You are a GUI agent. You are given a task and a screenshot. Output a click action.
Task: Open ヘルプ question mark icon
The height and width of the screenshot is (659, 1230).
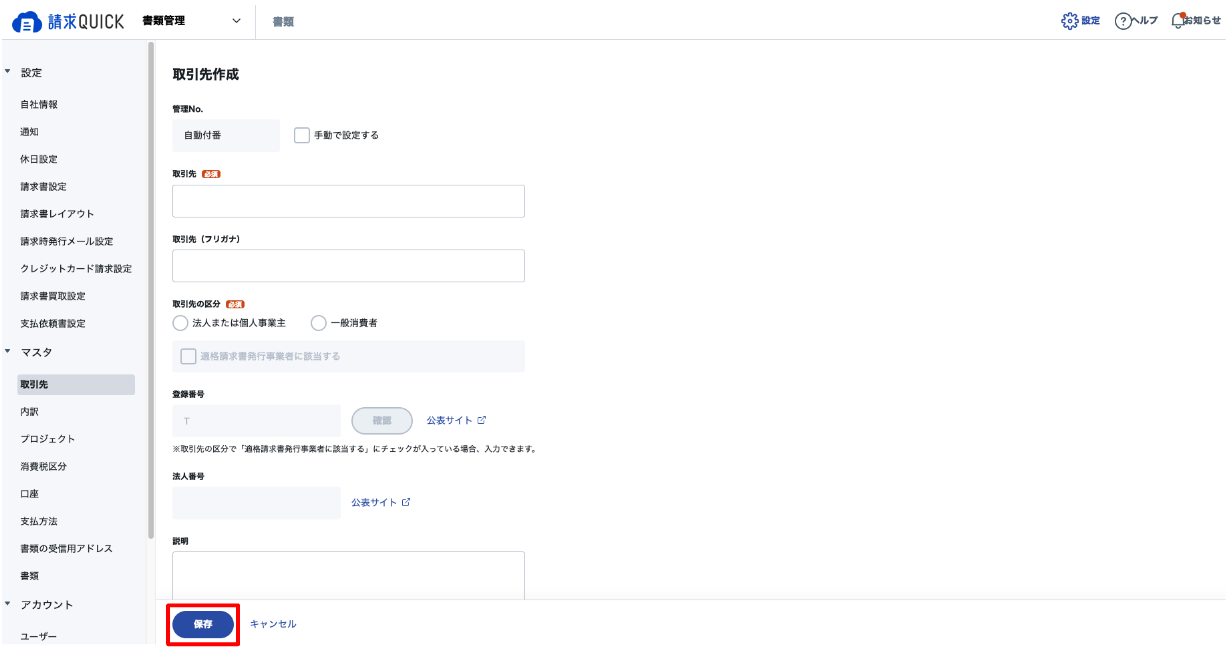[x=1122, y=20]
